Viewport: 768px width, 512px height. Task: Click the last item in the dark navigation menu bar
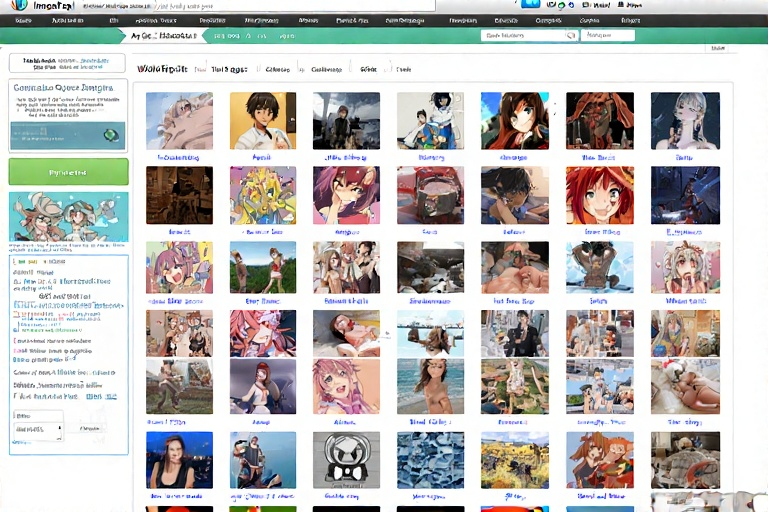(x=630, y=21)
